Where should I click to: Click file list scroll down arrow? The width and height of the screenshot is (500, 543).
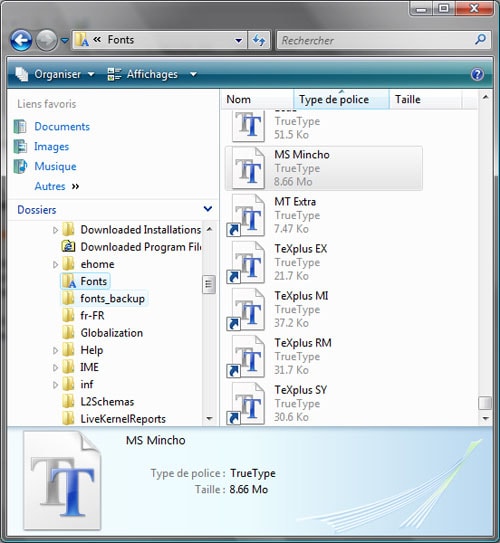[x=485, y=419]
